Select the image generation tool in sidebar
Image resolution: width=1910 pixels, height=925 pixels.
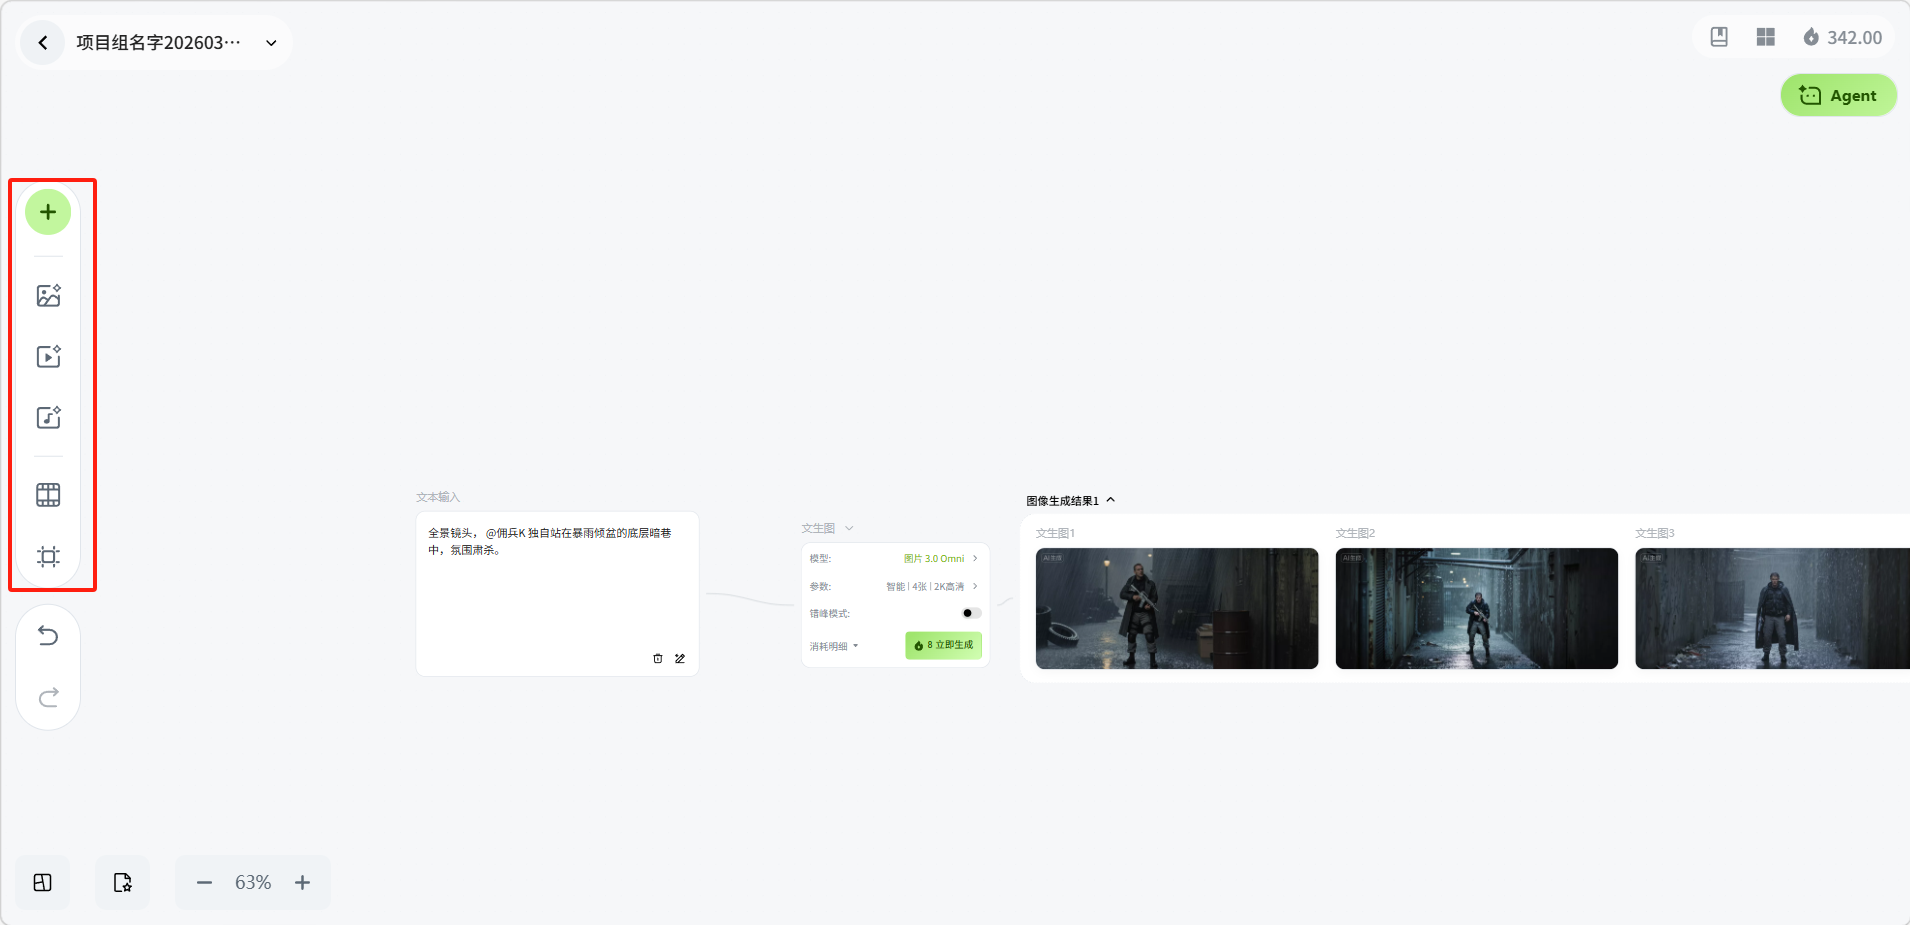(48, 296)
